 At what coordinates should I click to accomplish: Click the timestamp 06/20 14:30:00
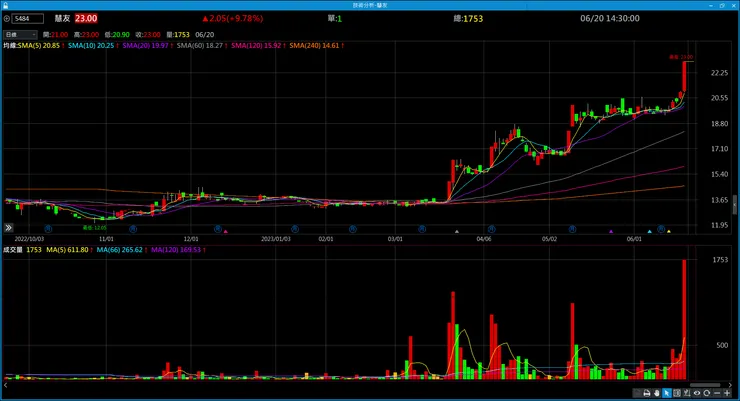(610, 18)
